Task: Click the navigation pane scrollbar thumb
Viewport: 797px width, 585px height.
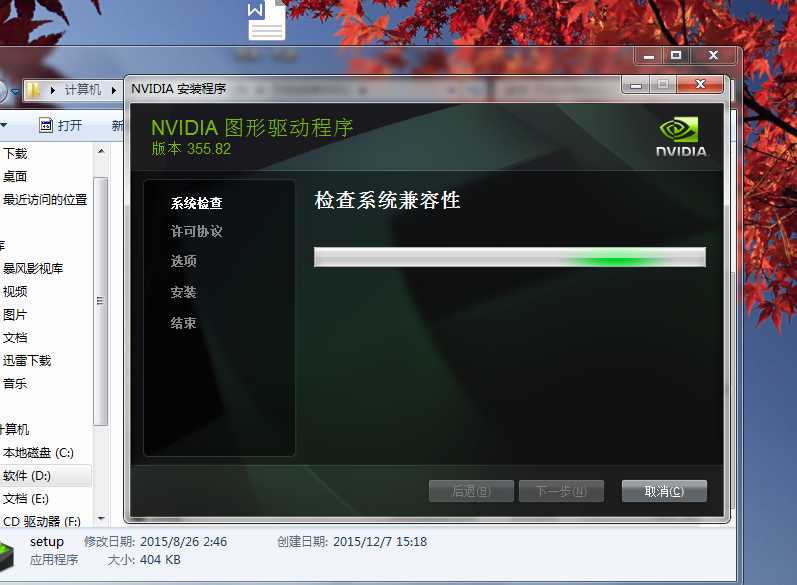Action: tap(101, 301)
